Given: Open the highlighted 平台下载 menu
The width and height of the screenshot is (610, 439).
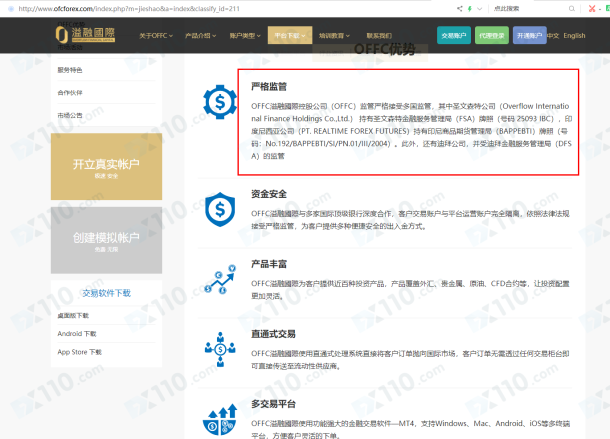Looking at the screenshot, I should 290,35.
